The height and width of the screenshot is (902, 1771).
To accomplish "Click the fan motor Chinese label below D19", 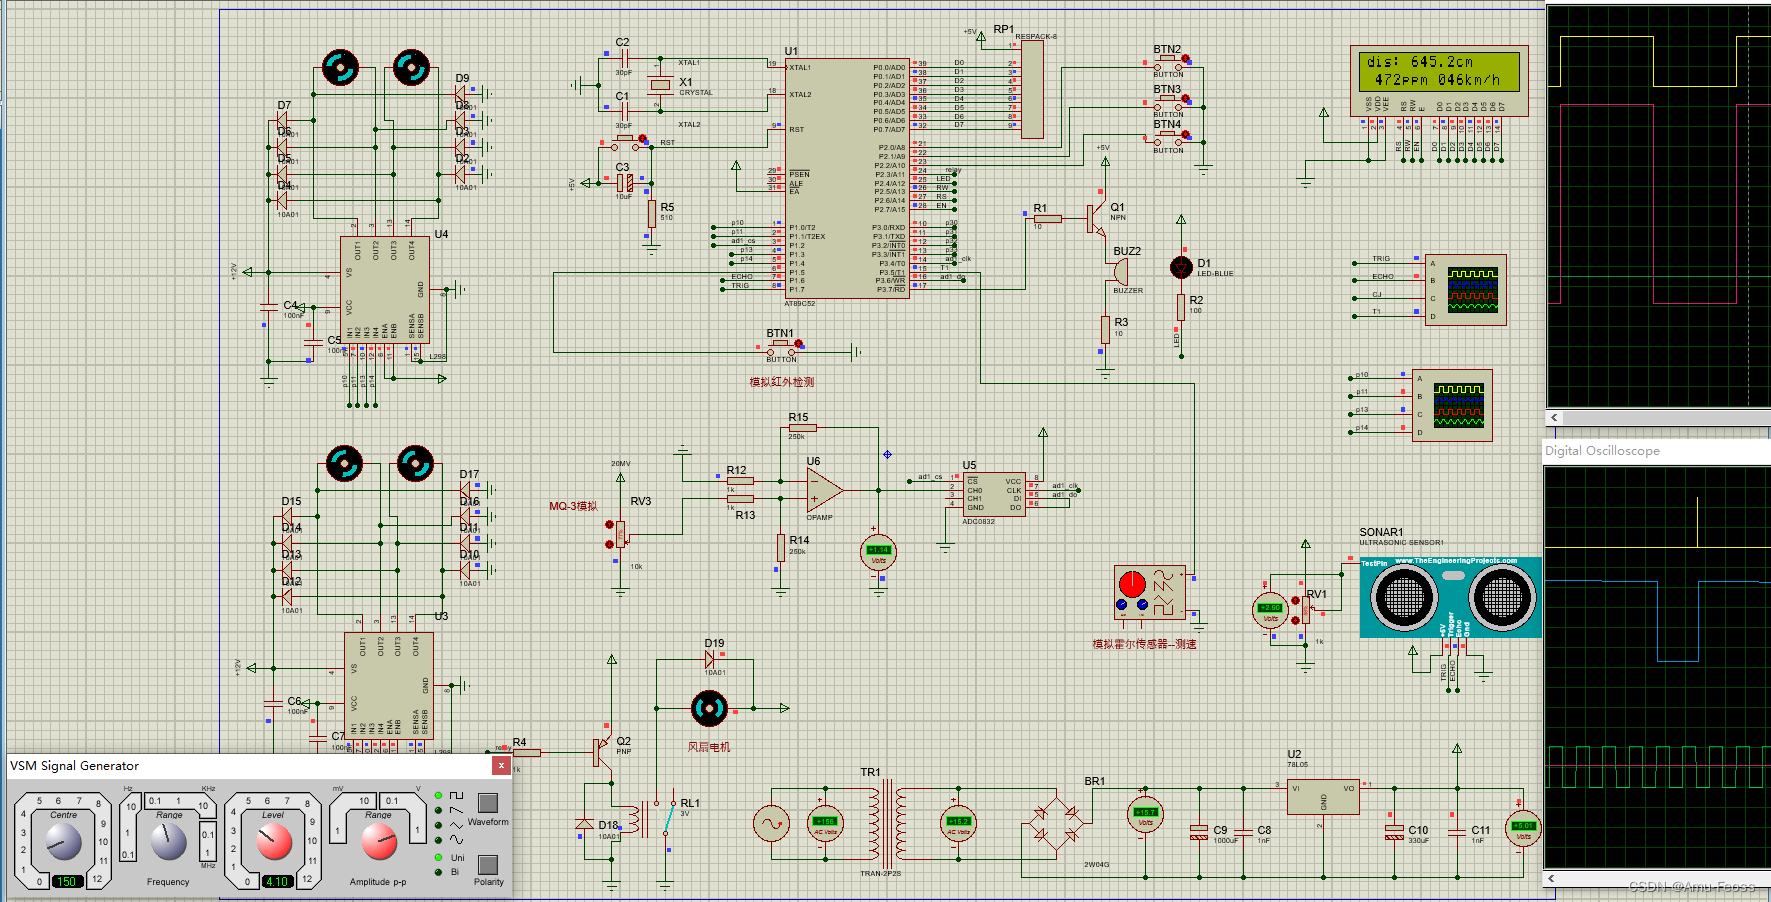I will click(x=709, y=746).
